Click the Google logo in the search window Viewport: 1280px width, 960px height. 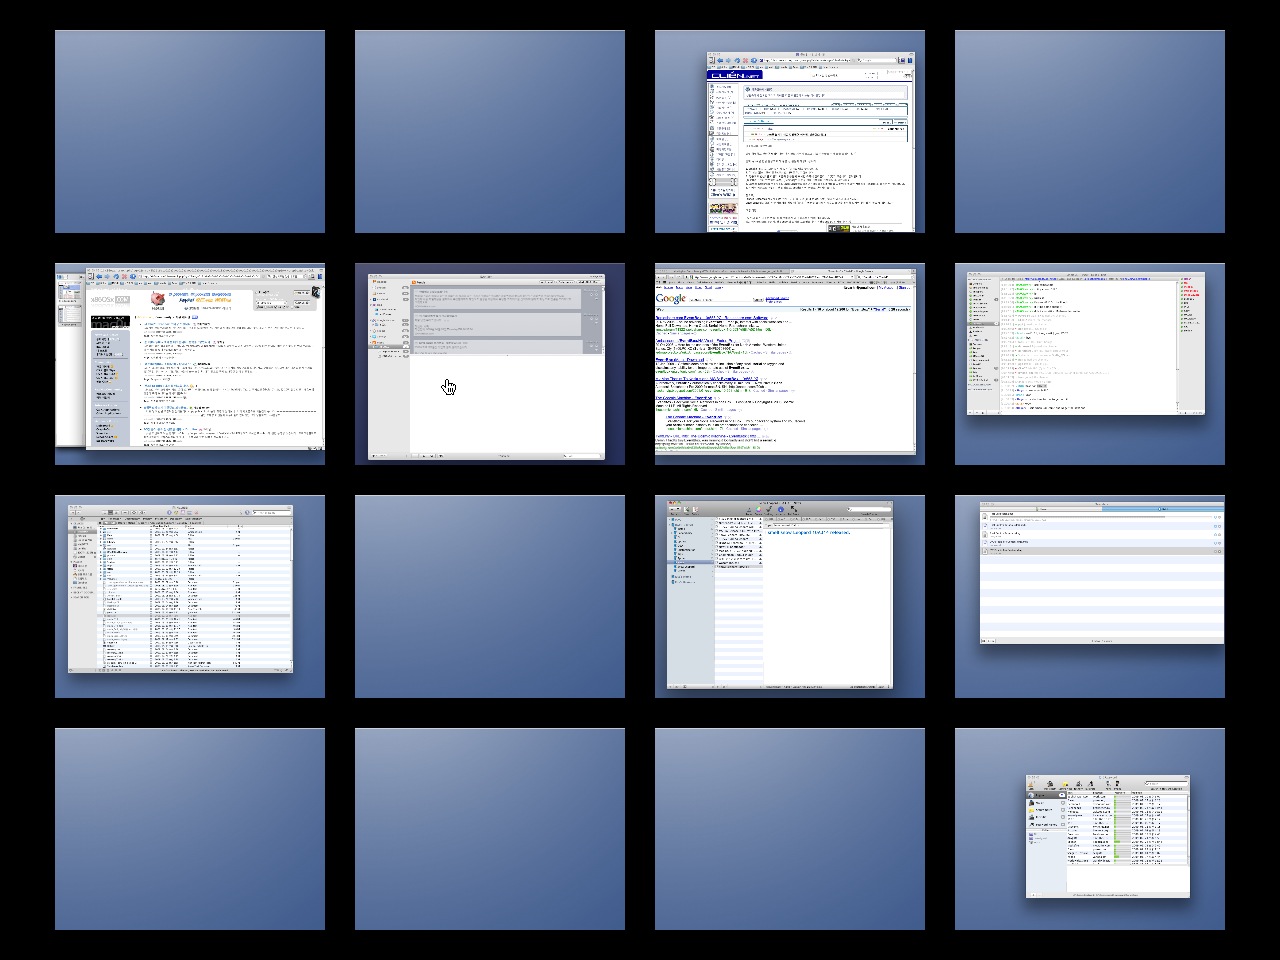pyautogui.click(x=671, y=298)
